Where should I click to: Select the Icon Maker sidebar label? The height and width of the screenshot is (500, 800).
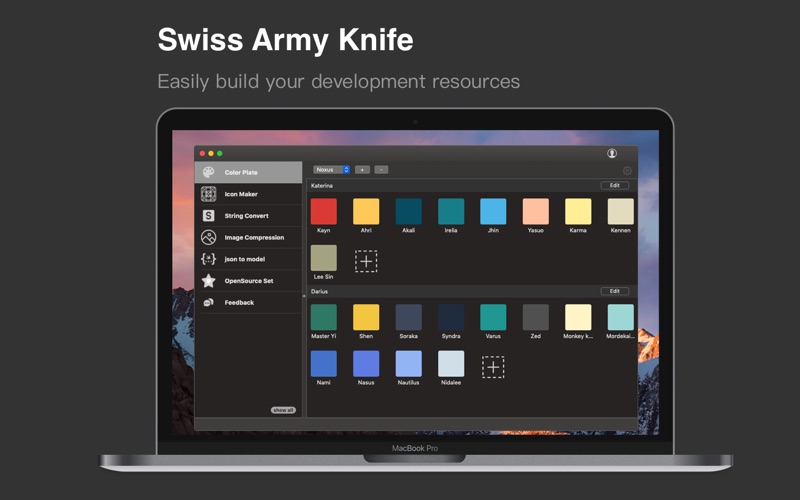[x=241, y=194]
